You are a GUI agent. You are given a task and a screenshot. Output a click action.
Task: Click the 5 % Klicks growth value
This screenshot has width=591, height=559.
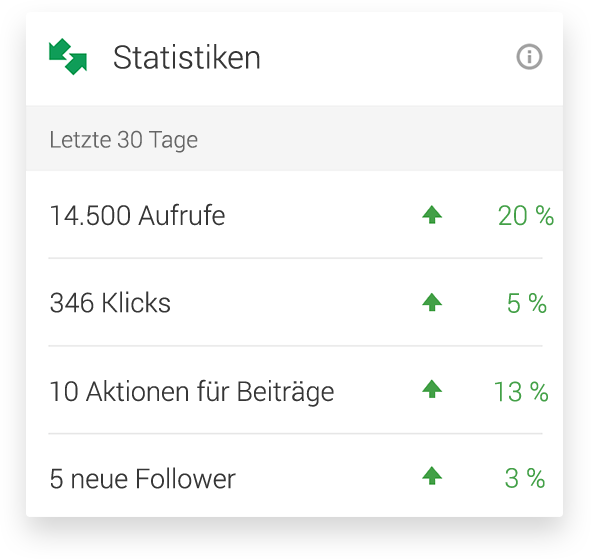527,303
